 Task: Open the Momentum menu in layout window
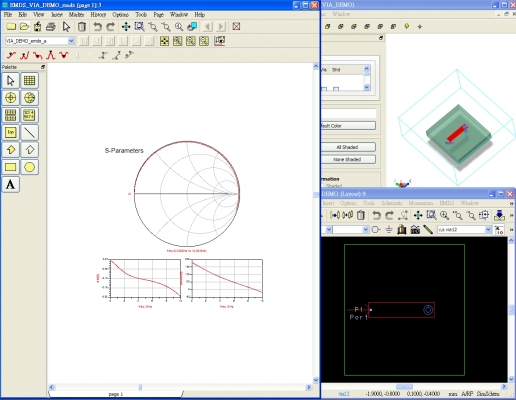421,203
